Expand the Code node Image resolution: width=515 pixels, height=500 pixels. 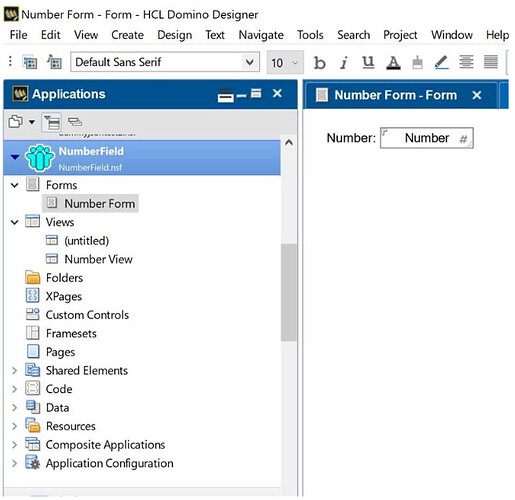14,389
